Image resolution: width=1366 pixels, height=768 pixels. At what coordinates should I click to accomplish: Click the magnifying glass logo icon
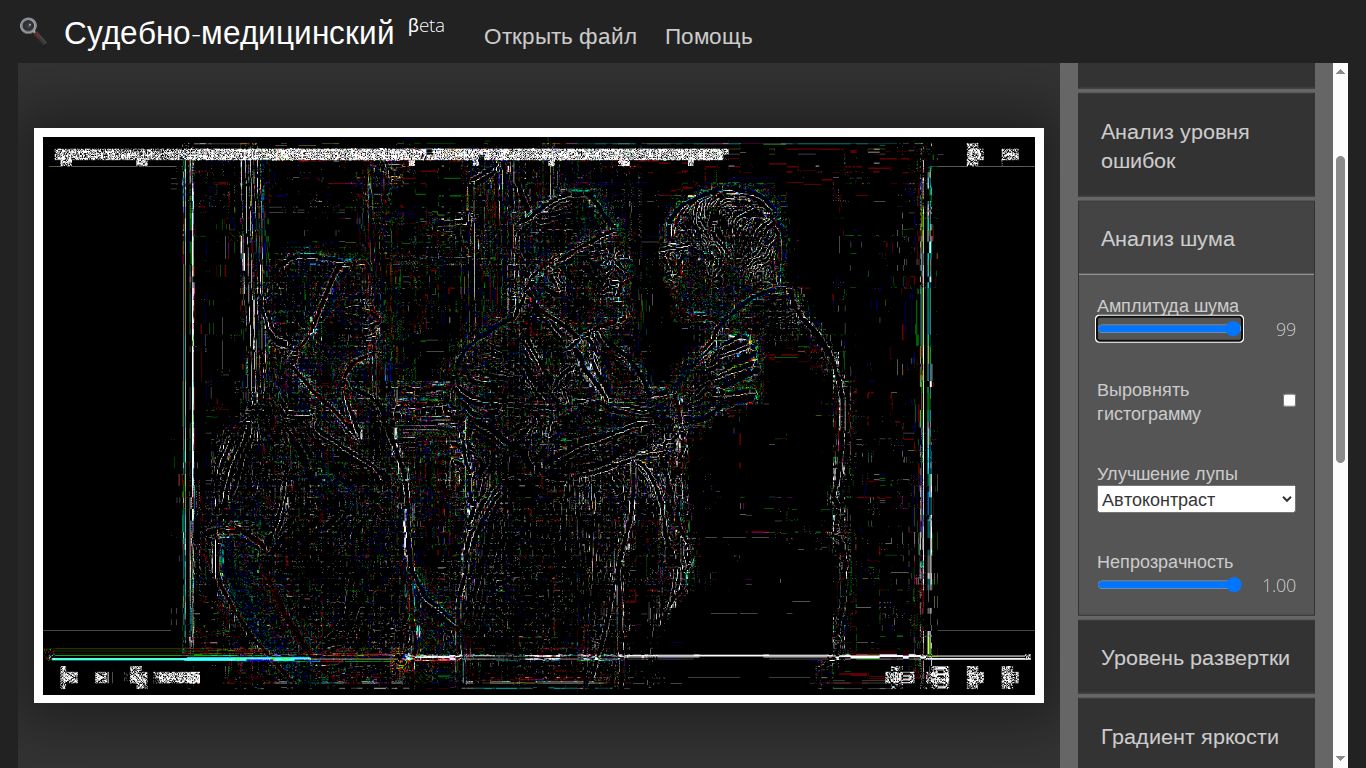(33, 31)
